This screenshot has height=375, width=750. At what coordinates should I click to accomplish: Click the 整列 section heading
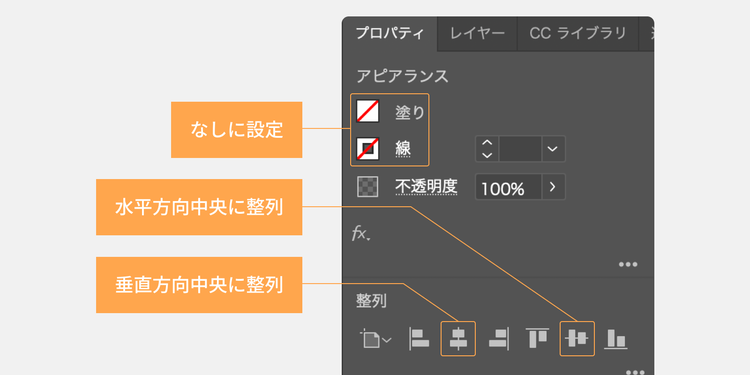[371, 301]
